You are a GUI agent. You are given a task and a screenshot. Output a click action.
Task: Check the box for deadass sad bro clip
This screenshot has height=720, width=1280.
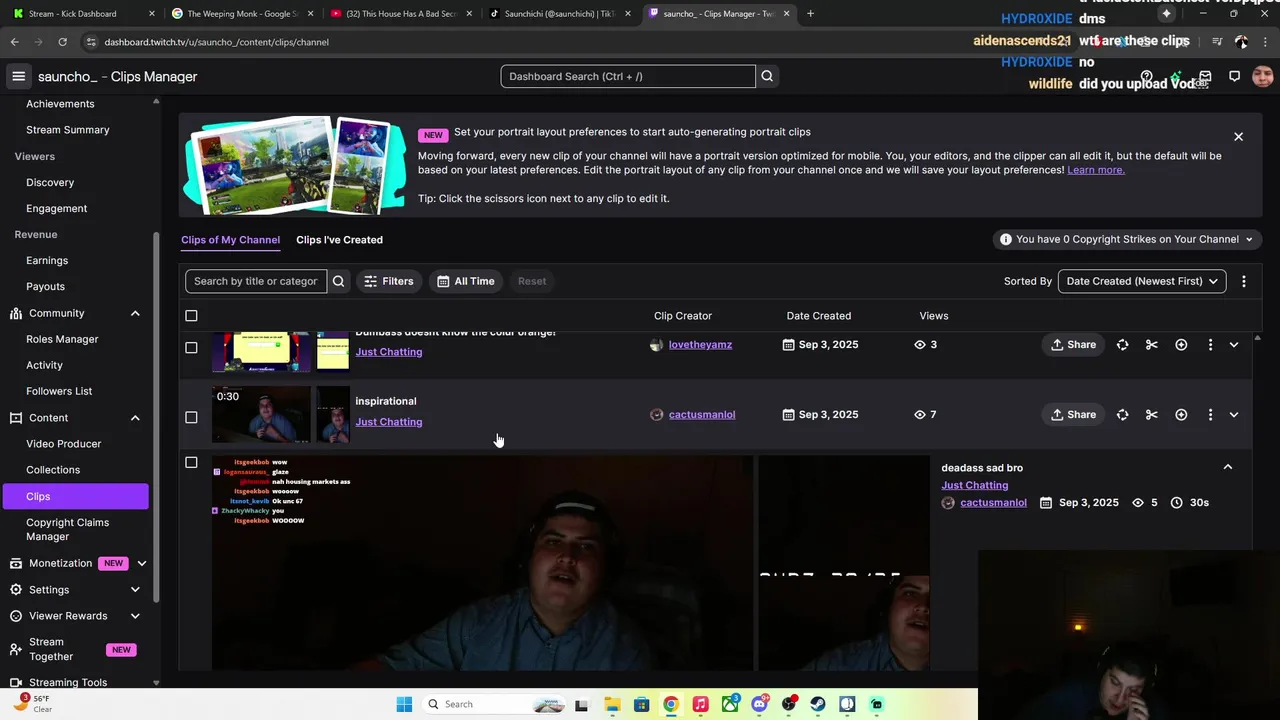point(191,462)
